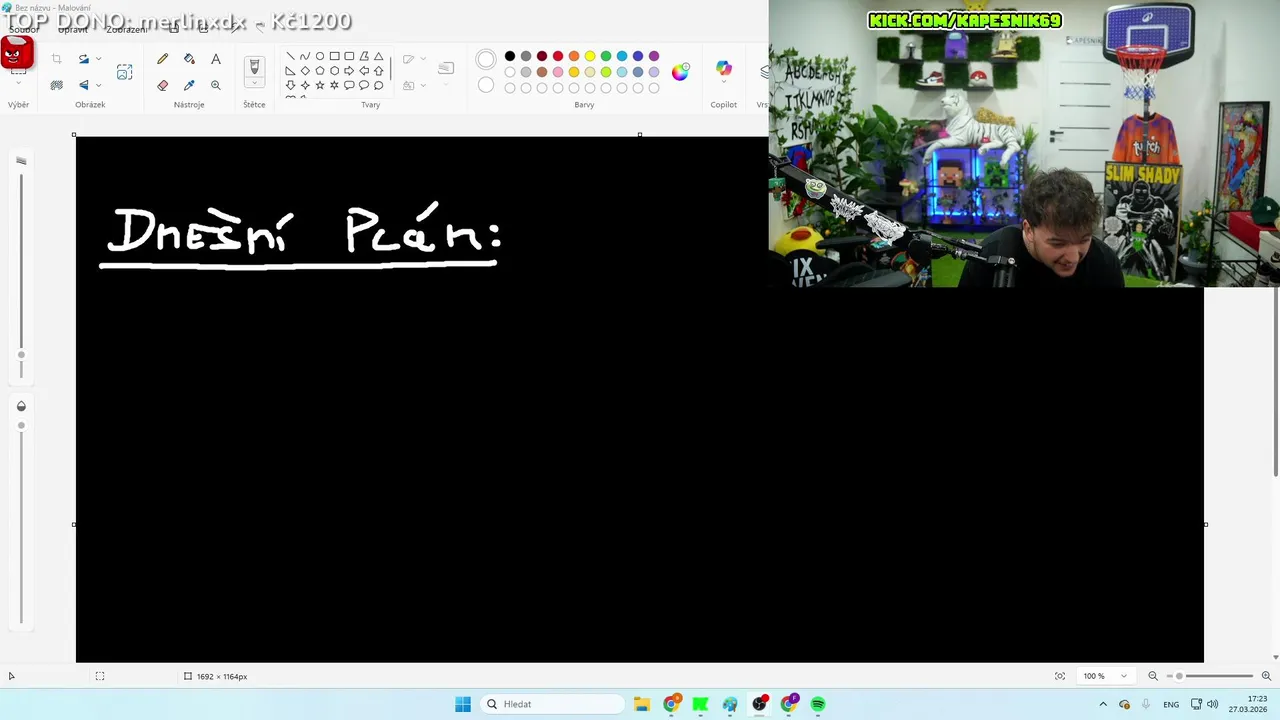This screenshot has width=1280, height=720.
Task: Pick the purple color swatch
Action: pos(654,56)
